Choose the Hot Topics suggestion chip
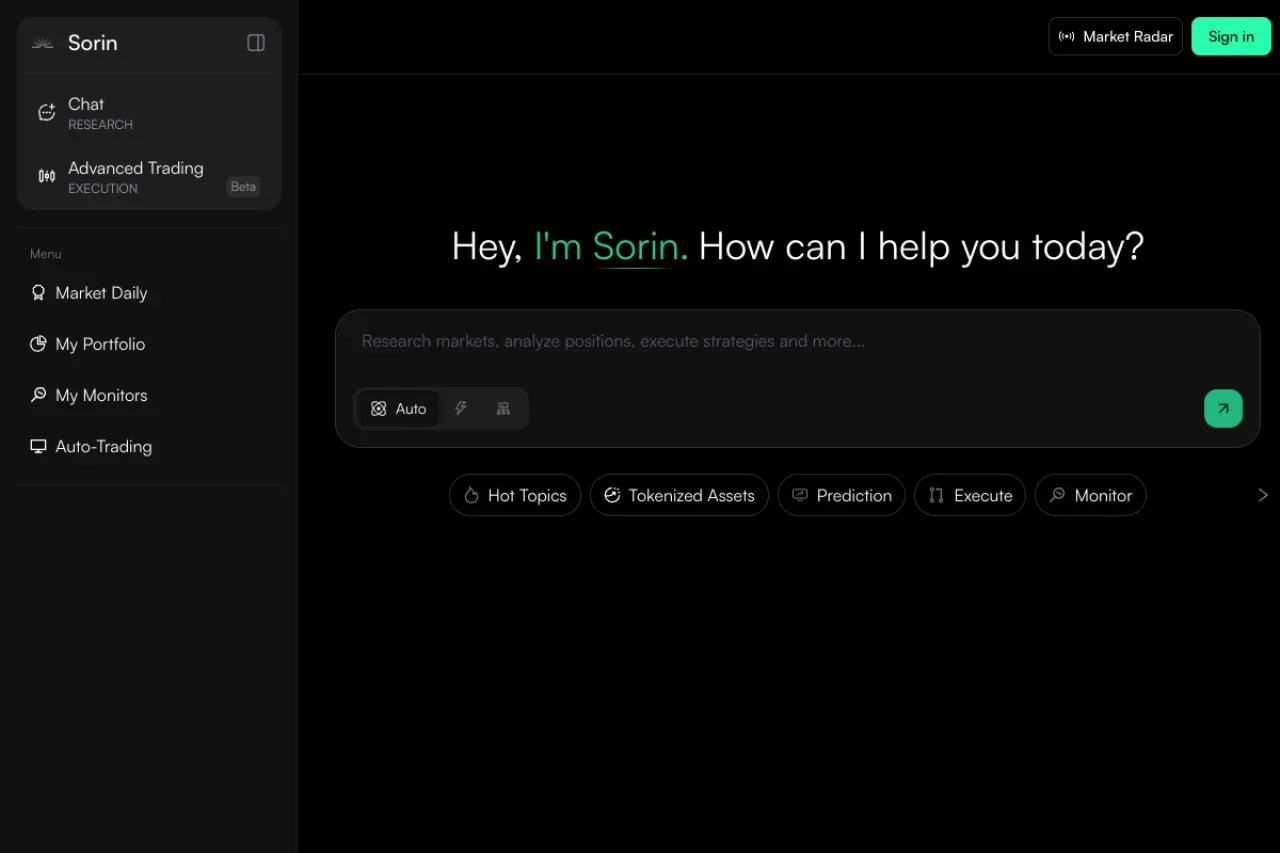 [x=515, y=495]
